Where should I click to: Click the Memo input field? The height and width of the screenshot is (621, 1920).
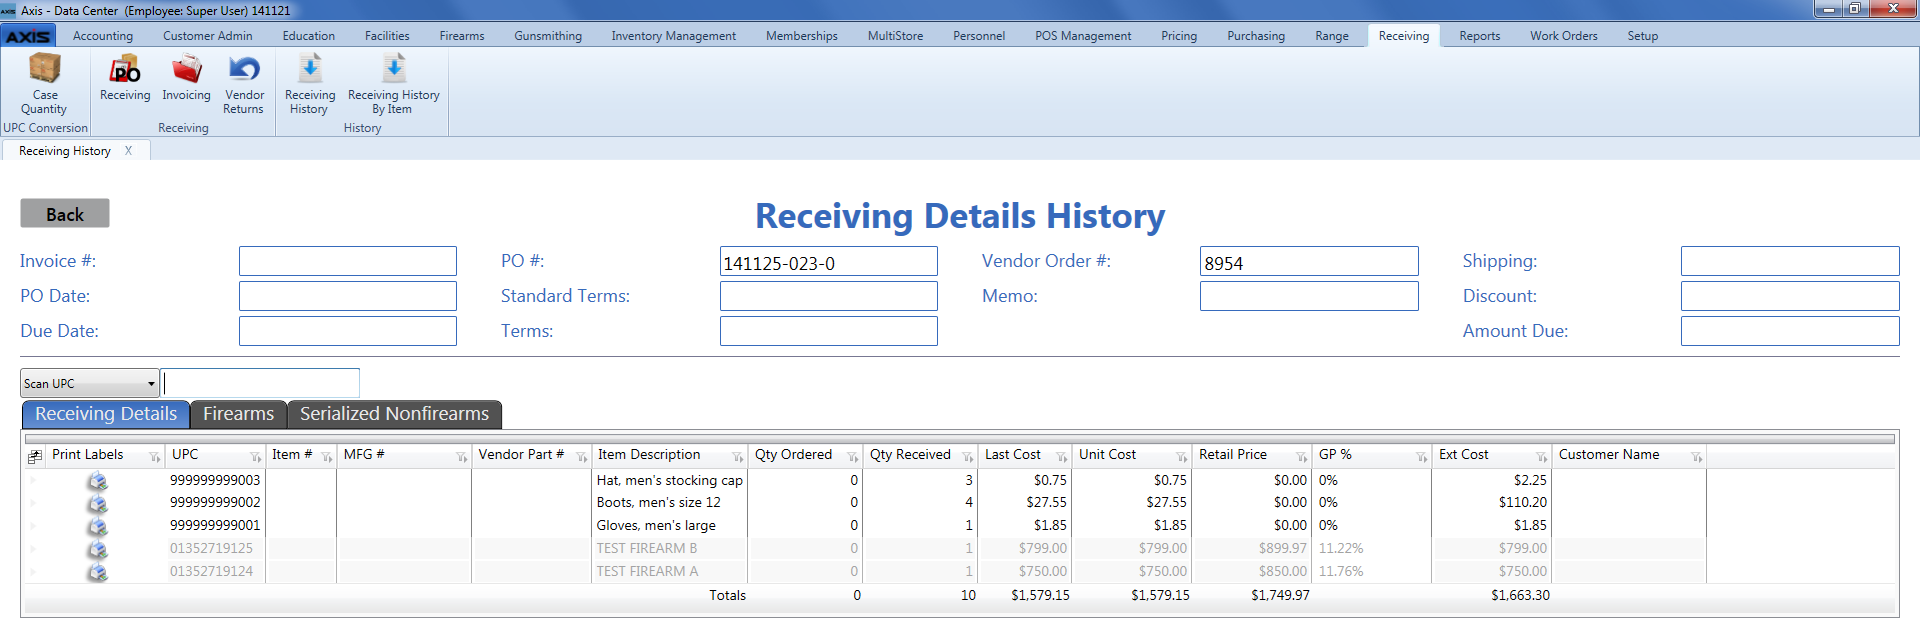tap(1309, 296)
